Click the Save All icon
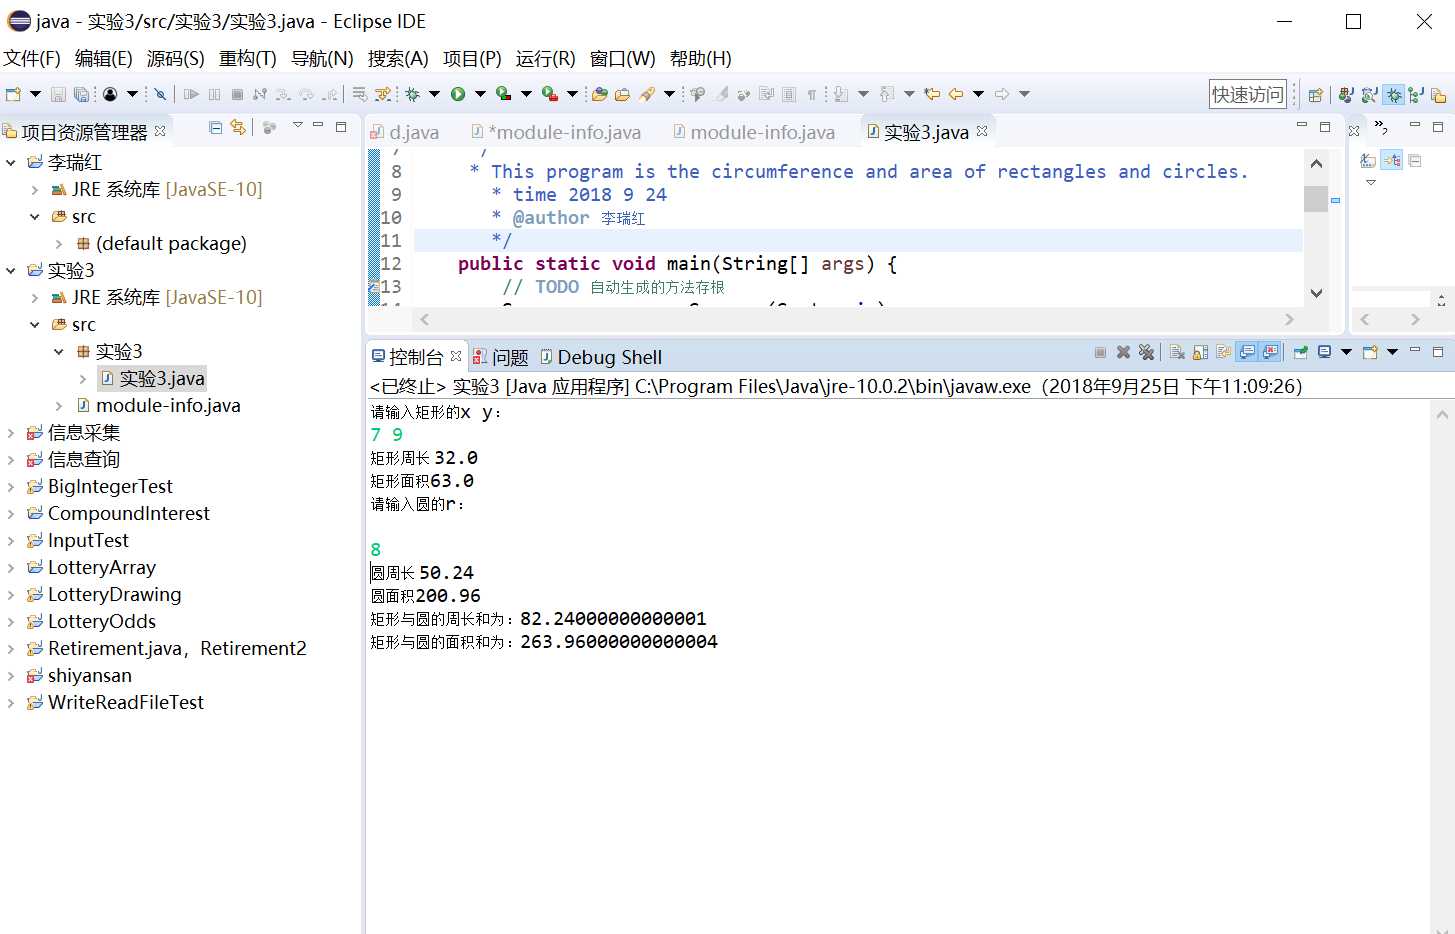Image resolution: width=1455 pixels, height=934 pixels. 81,94
